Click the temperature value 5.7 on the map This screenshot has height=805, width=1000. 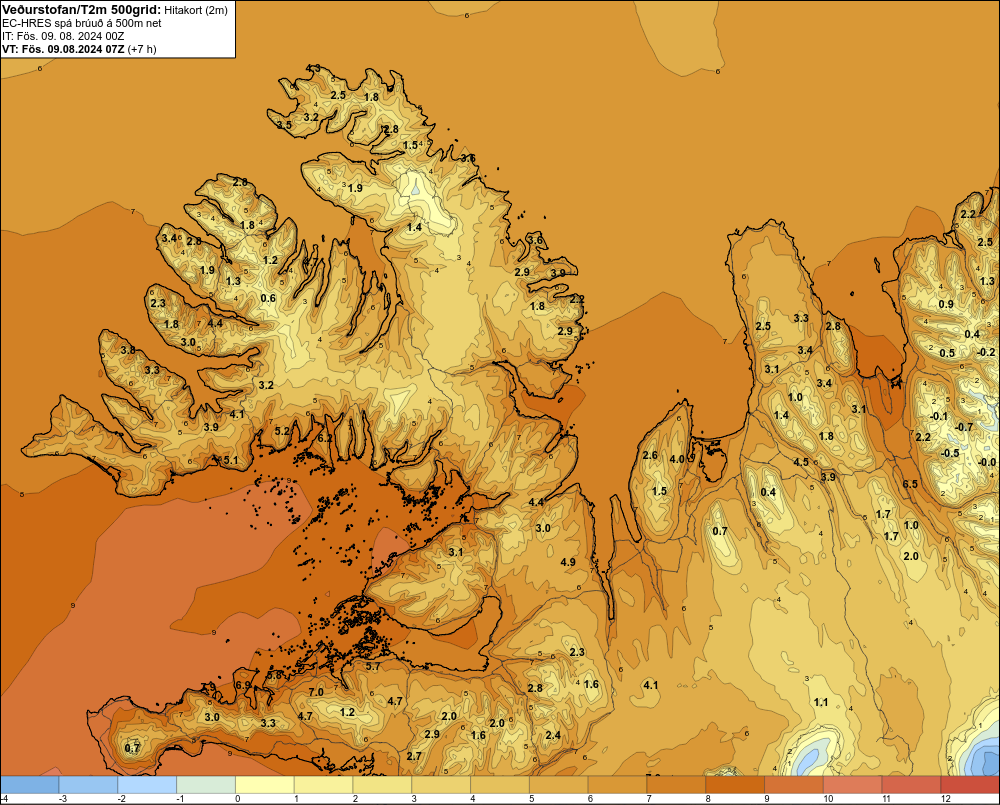pos(373,666)
